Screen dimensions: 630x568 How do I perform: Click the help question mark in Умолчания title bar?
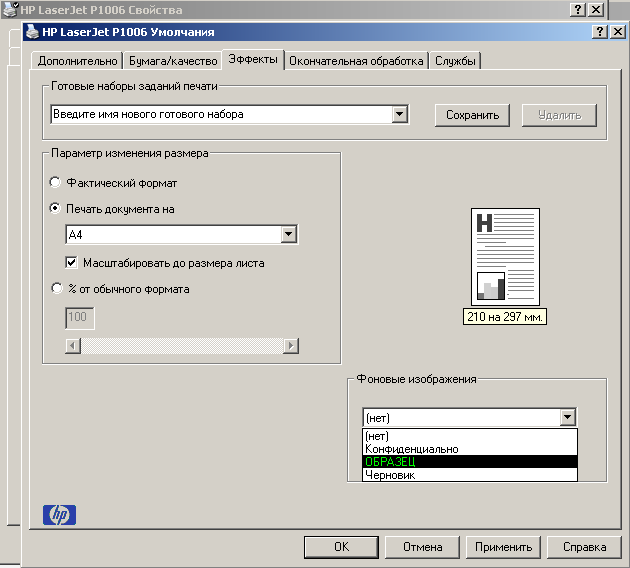pos(599,31)
